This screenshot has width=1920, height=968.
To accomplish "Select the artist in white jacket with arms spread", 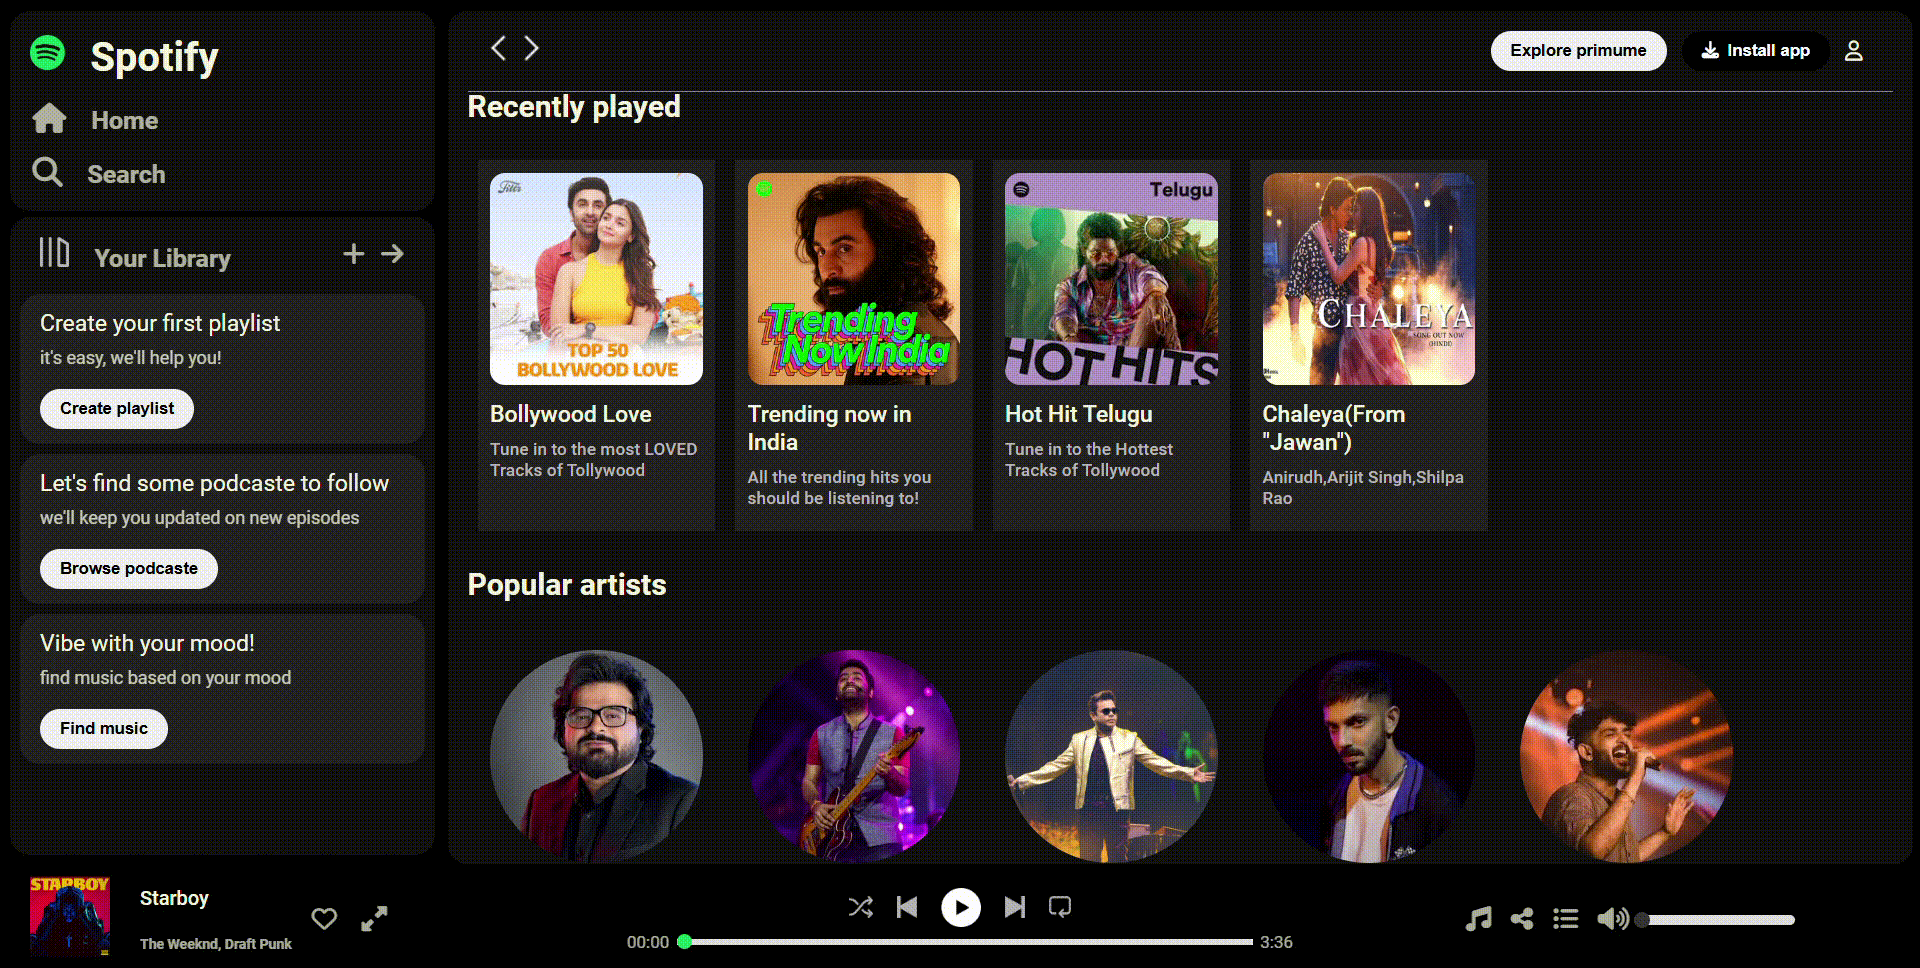I will click(x=1111, y=756).
